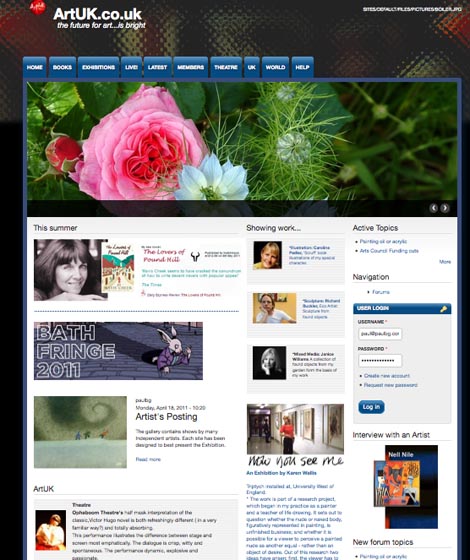Click the HELP navigation tab
The width and height of the screenshot is (470, 560).
302,67
